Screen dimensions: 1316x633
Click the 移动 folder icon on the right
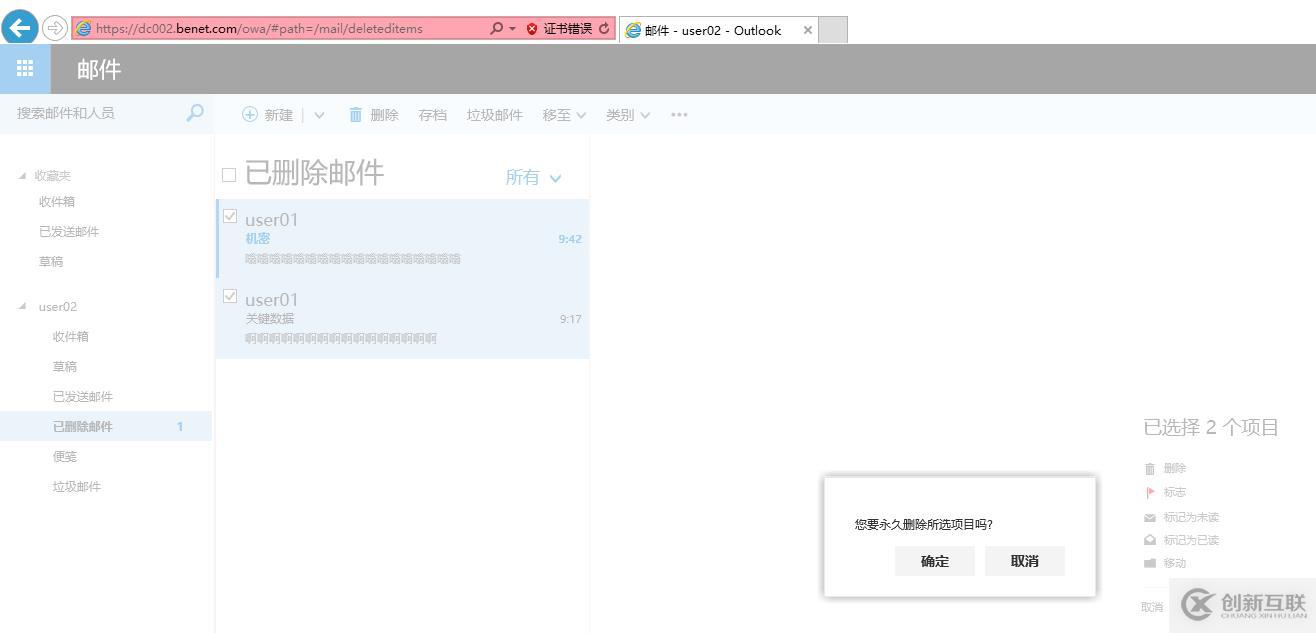click(1149, 562)
